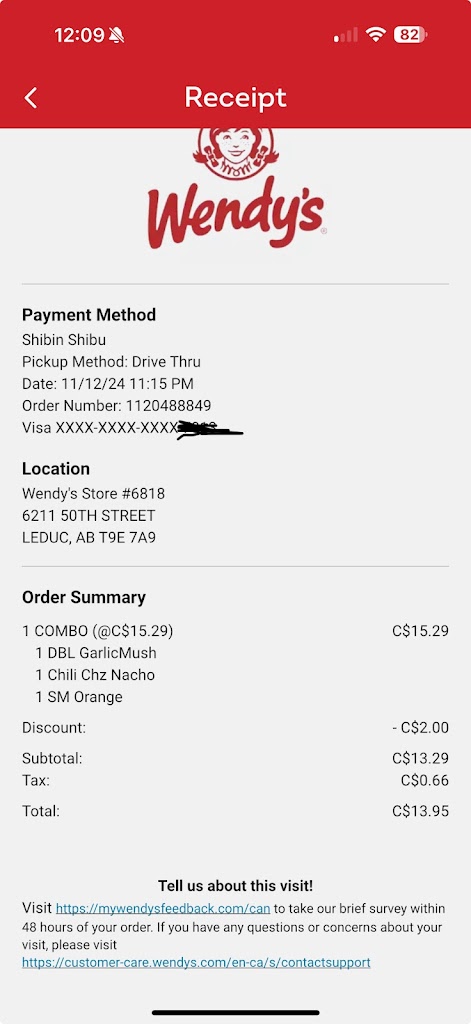Tap the Order Summary heading
This screenshot has width=471, height=1024.
click(84, 598)
